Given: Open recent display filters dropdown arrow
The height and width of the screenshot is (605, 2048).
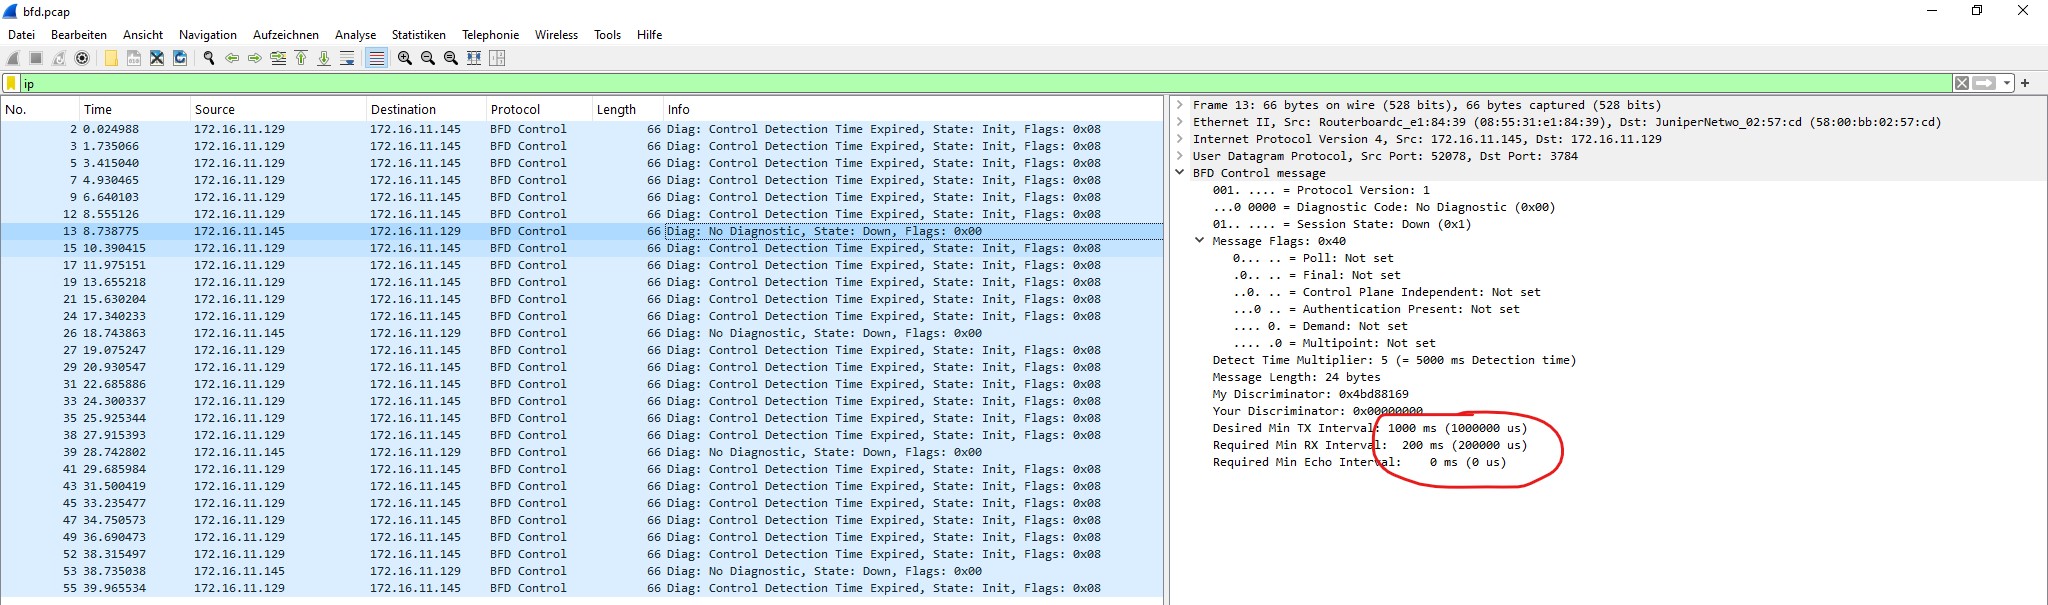Looking at the screenshot, I should [x=2006, y=83].
